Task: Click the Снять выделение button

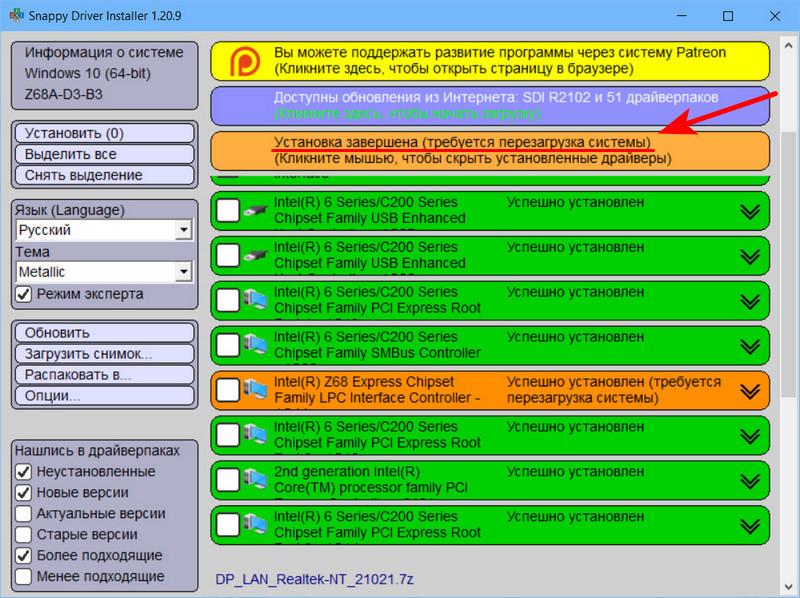Action: click(x=105, y=175)
